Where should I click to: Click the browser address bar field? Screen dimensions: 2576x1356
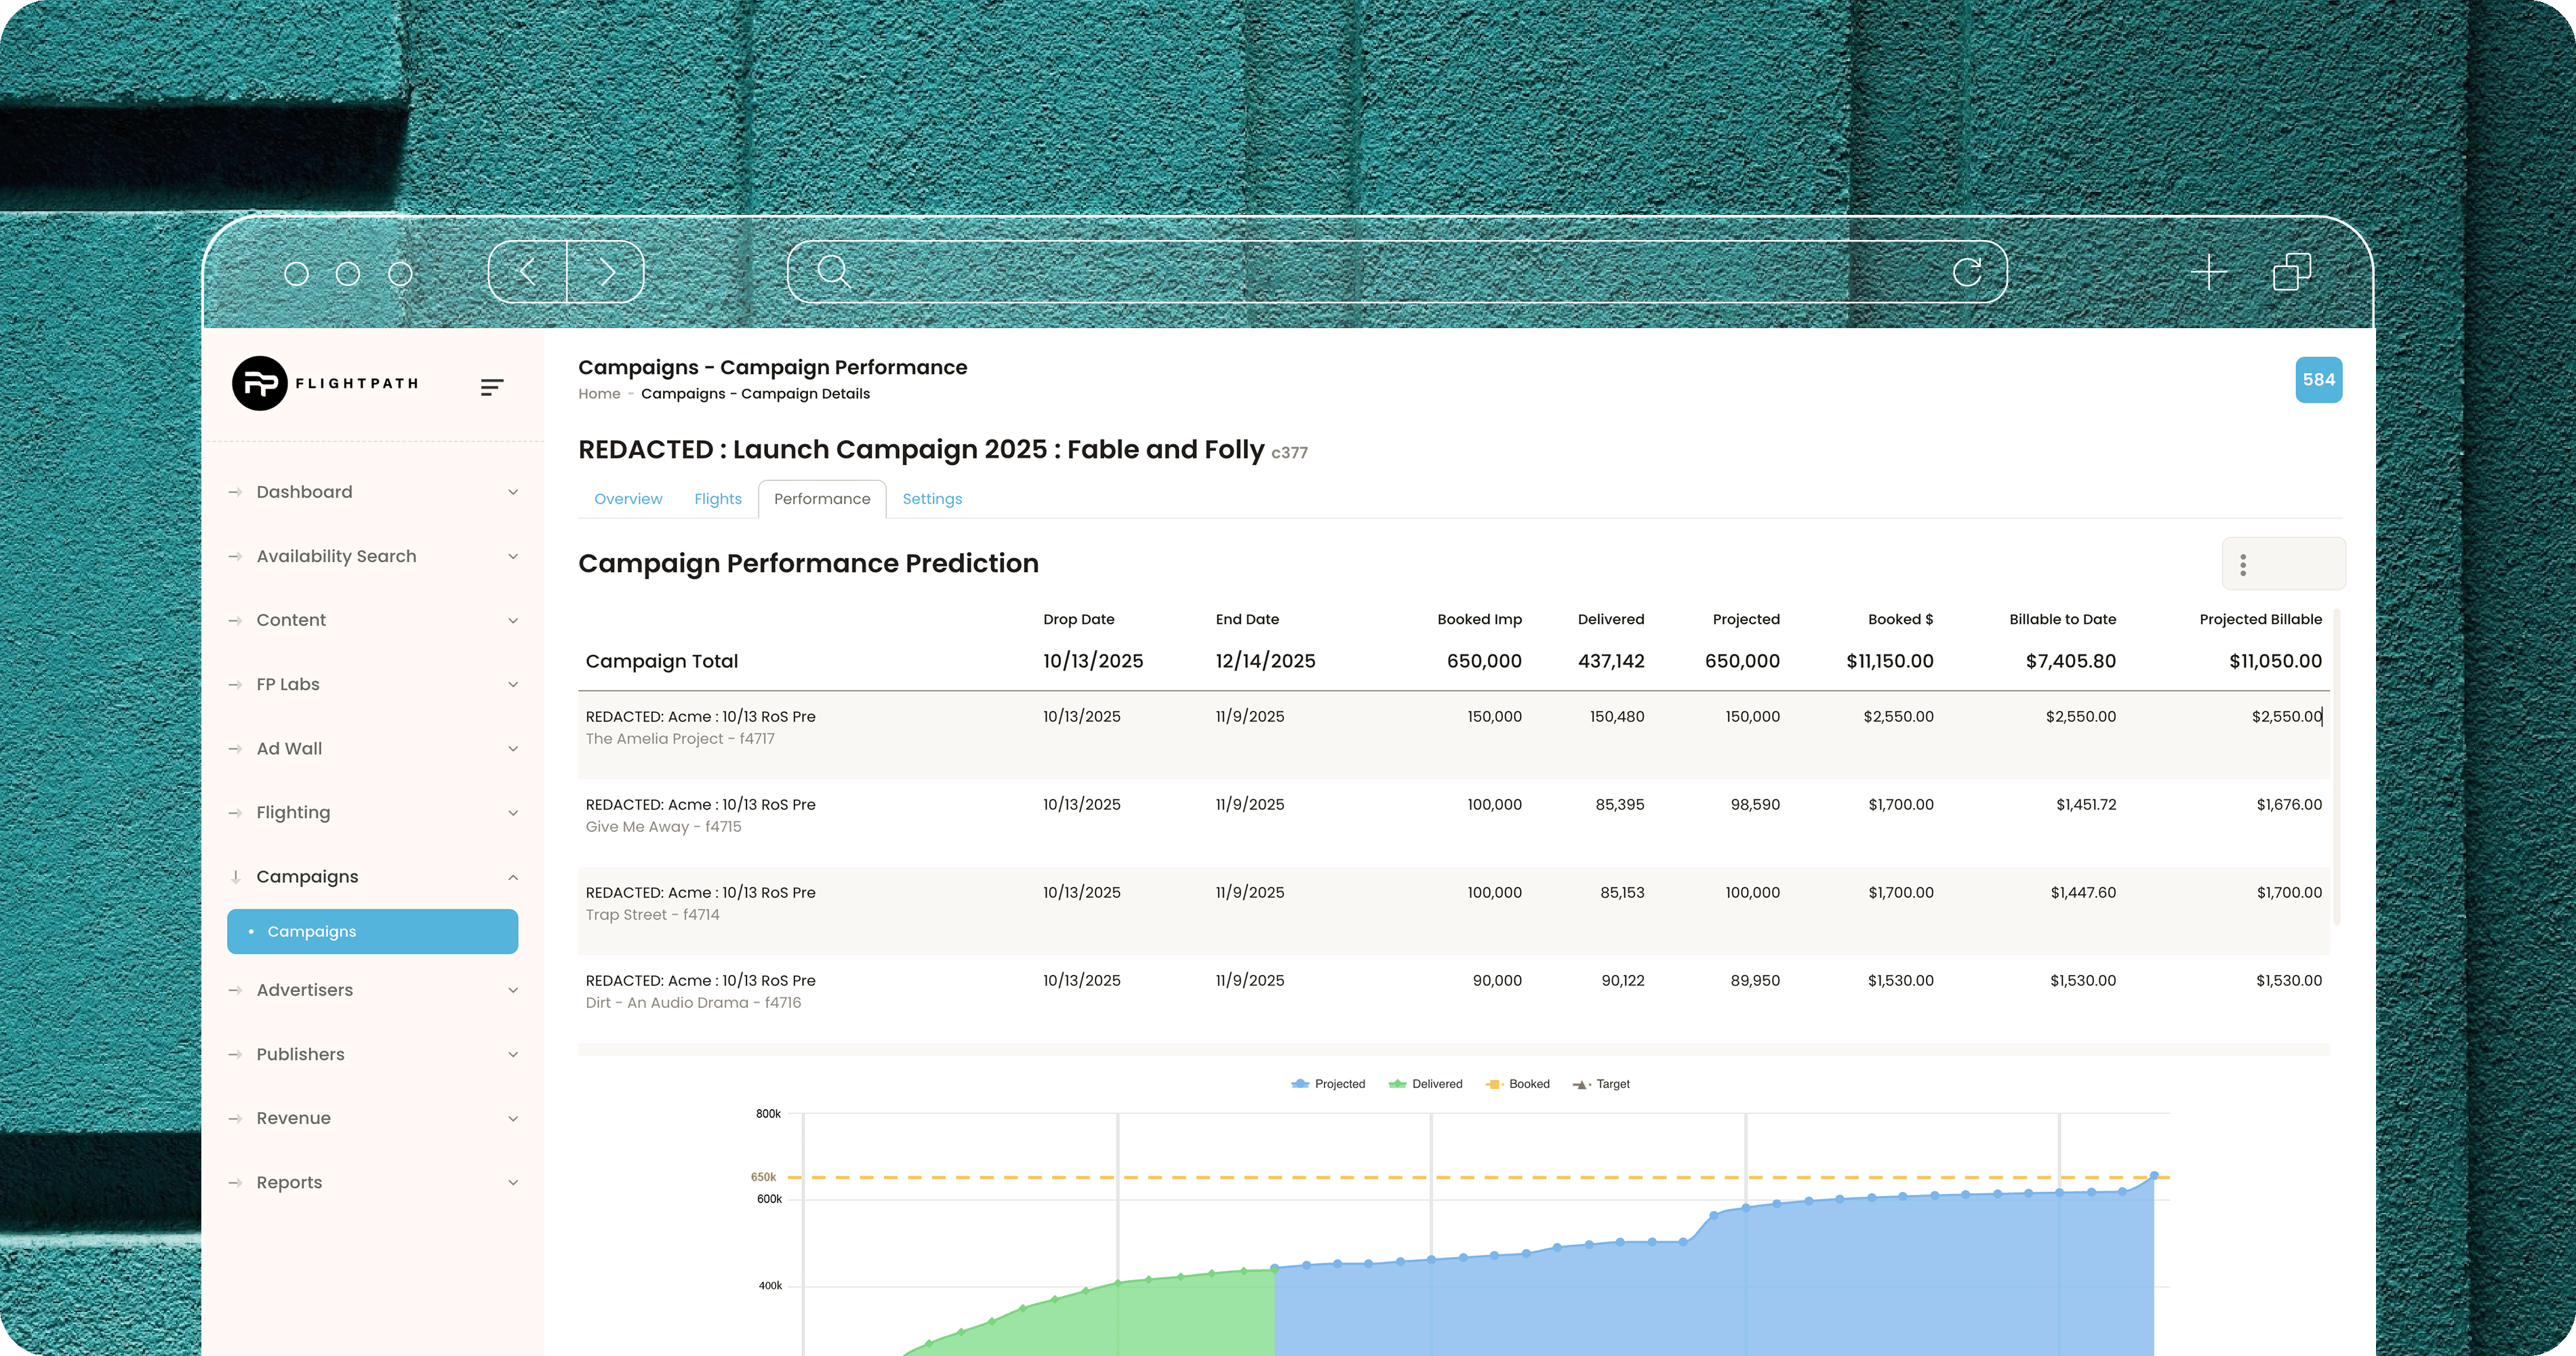coord(1397,271)
